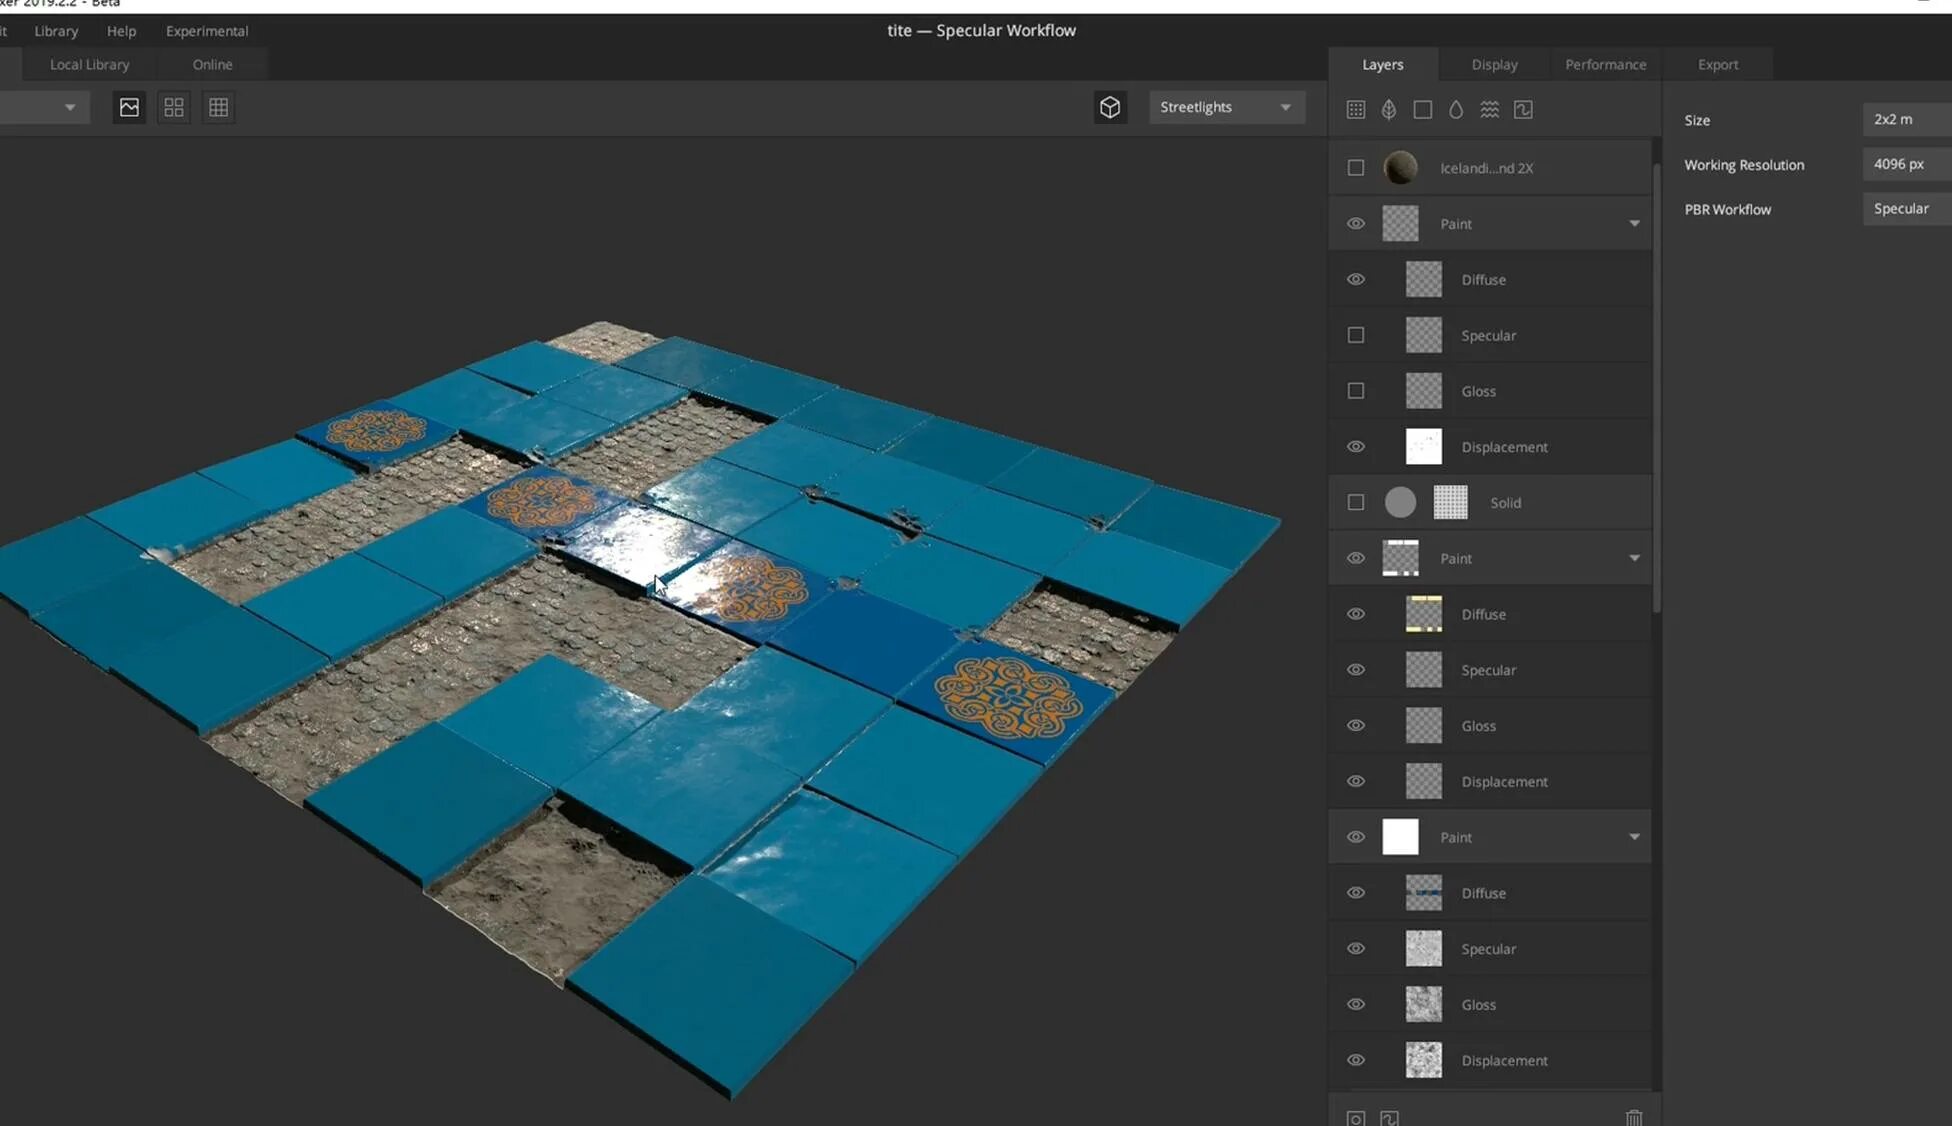Image resolution: width=1952 pixels, height=1126 pixels.
Task: Select the single-image 2D view icon
Action: click(x=129, y=107)
